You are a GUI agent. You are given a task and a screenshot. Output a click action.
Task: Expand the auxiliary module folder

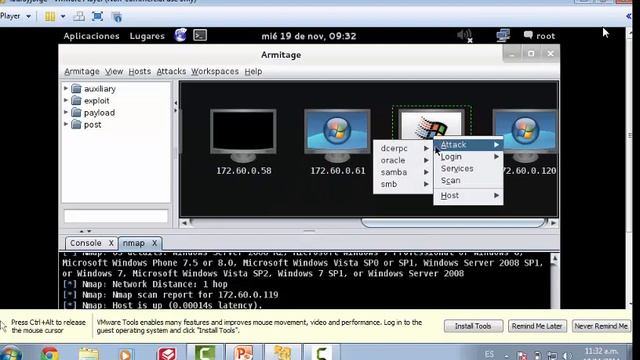(x=66, y=88)
